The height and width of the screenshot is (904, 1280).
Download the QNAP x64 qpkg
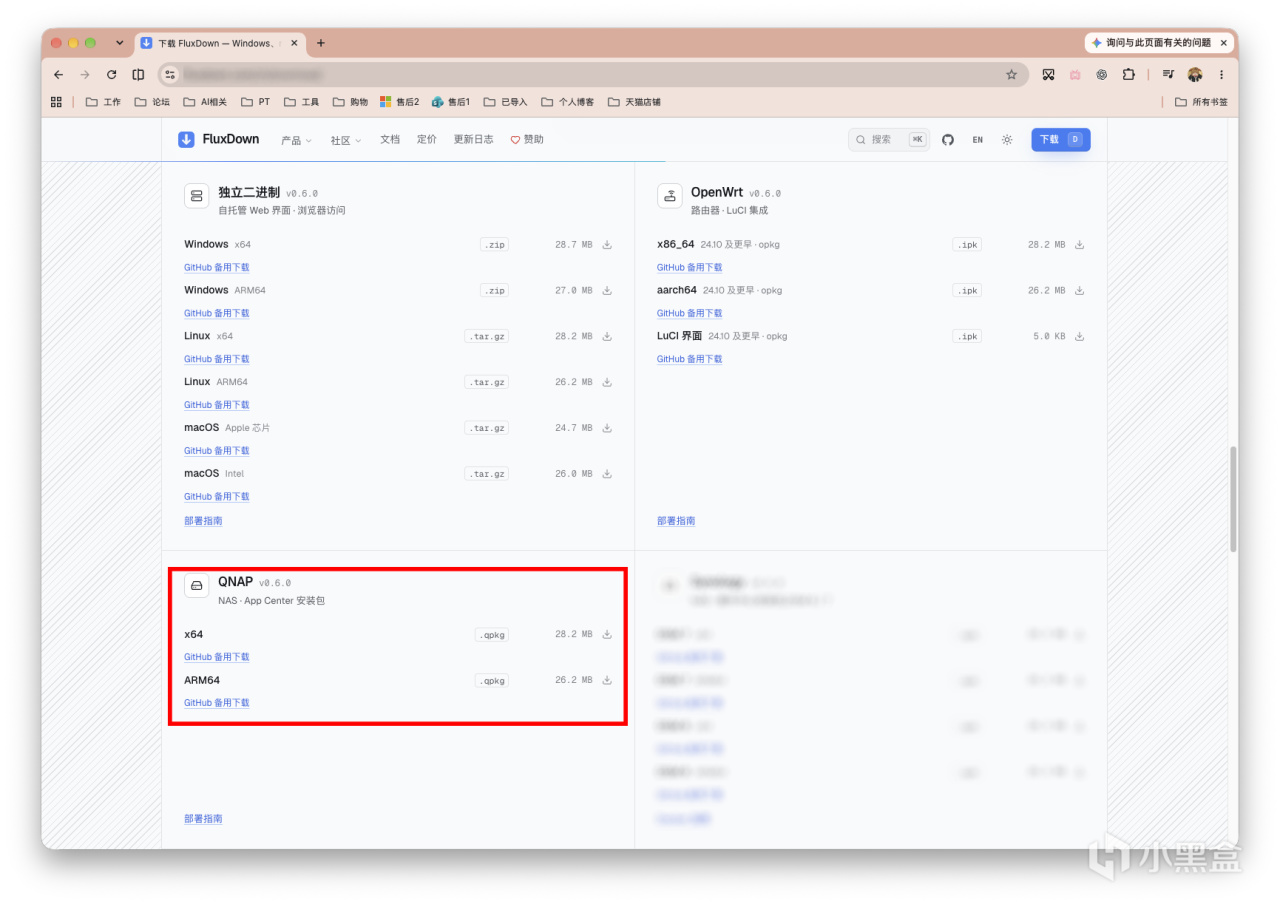pyautogui.click(x=607, y=634)
